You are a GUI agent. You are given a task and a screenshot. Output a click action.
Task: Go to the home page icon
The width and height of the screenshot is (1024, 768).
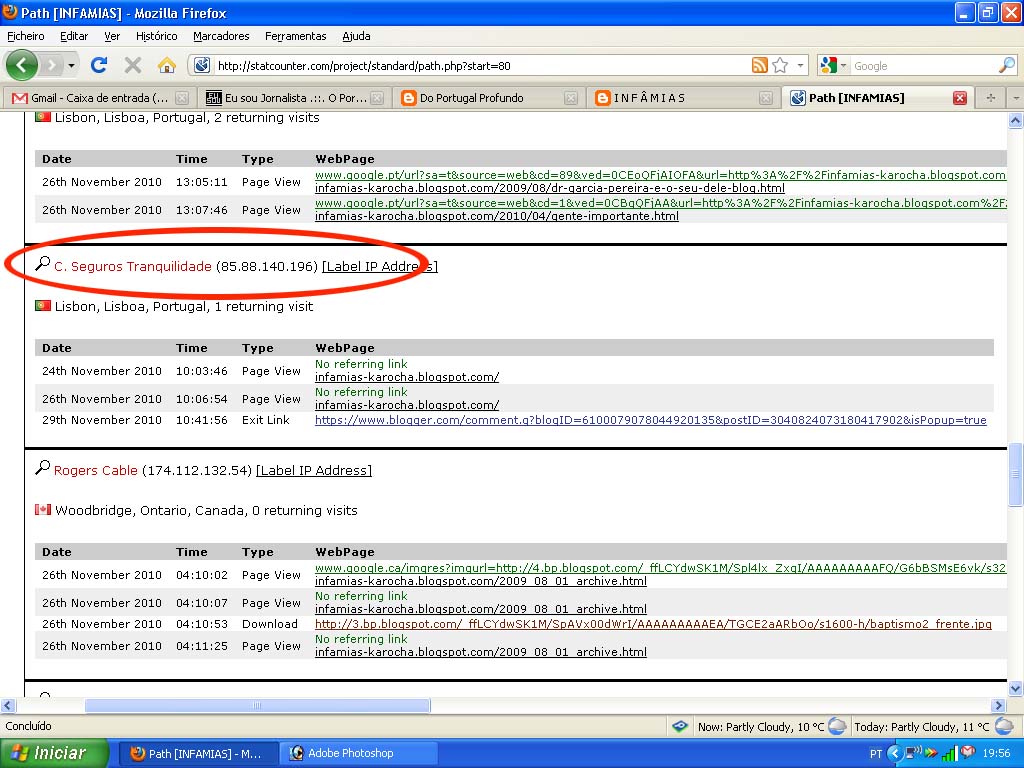[167, 65]
